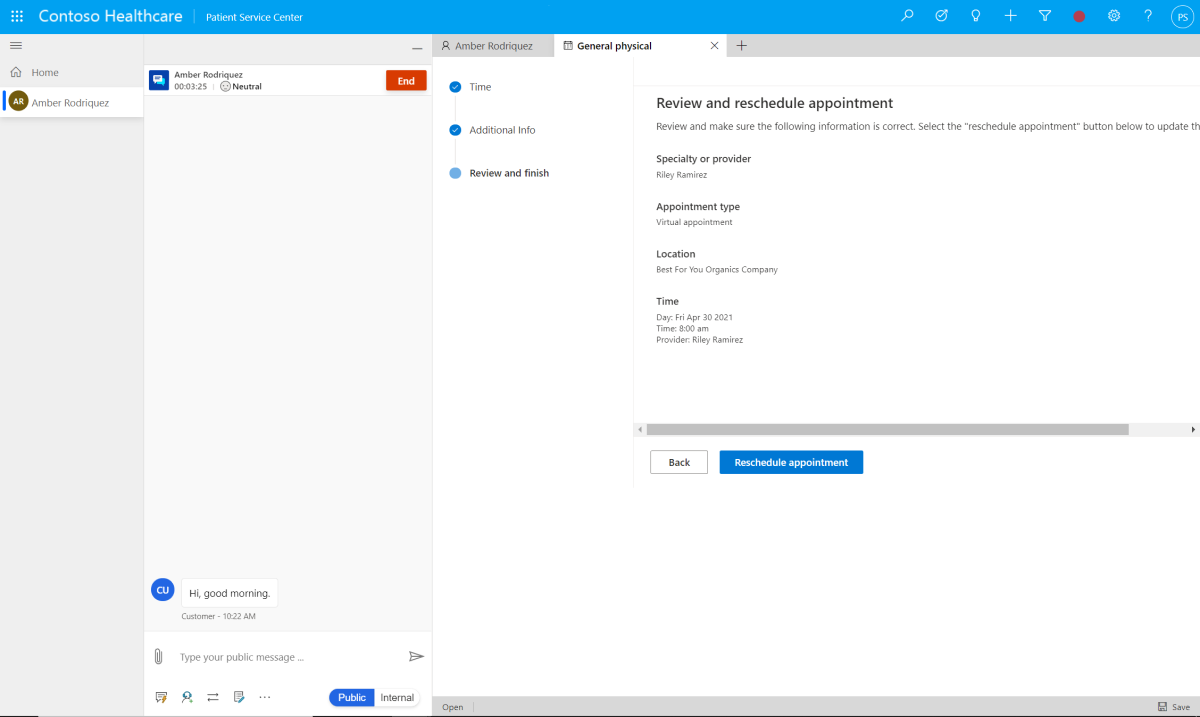This screenshot has height=717, width=1200.
Task: Save the record from the status bar
Action: [1174, 707]
